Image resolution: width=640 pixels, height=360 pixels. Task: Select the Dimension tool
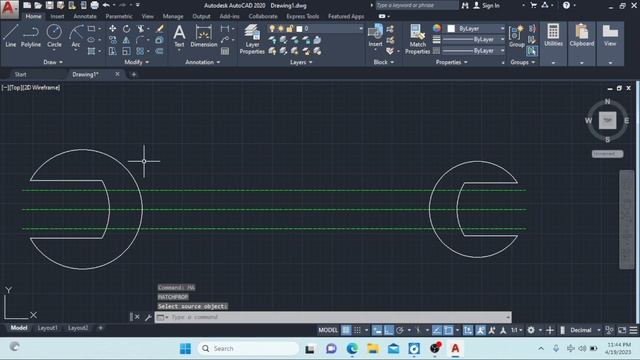click(204, 36)
